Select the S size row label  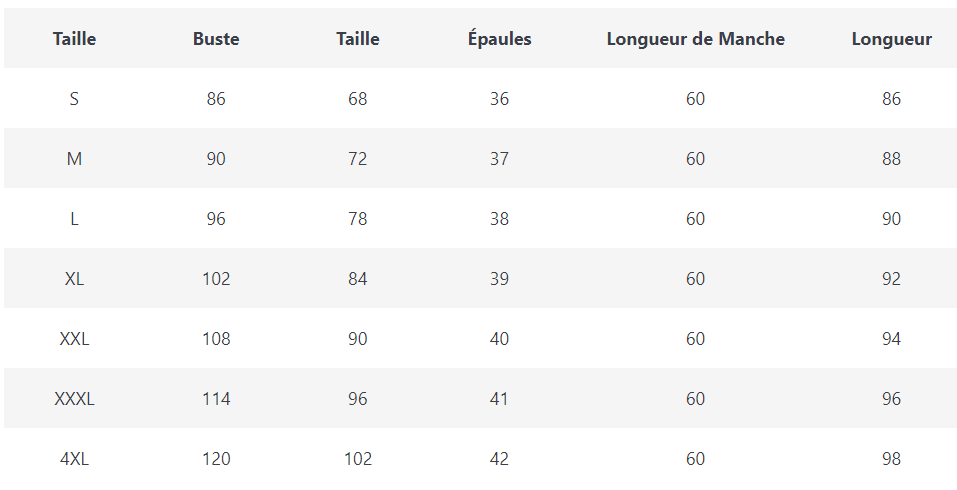point(74,99)
